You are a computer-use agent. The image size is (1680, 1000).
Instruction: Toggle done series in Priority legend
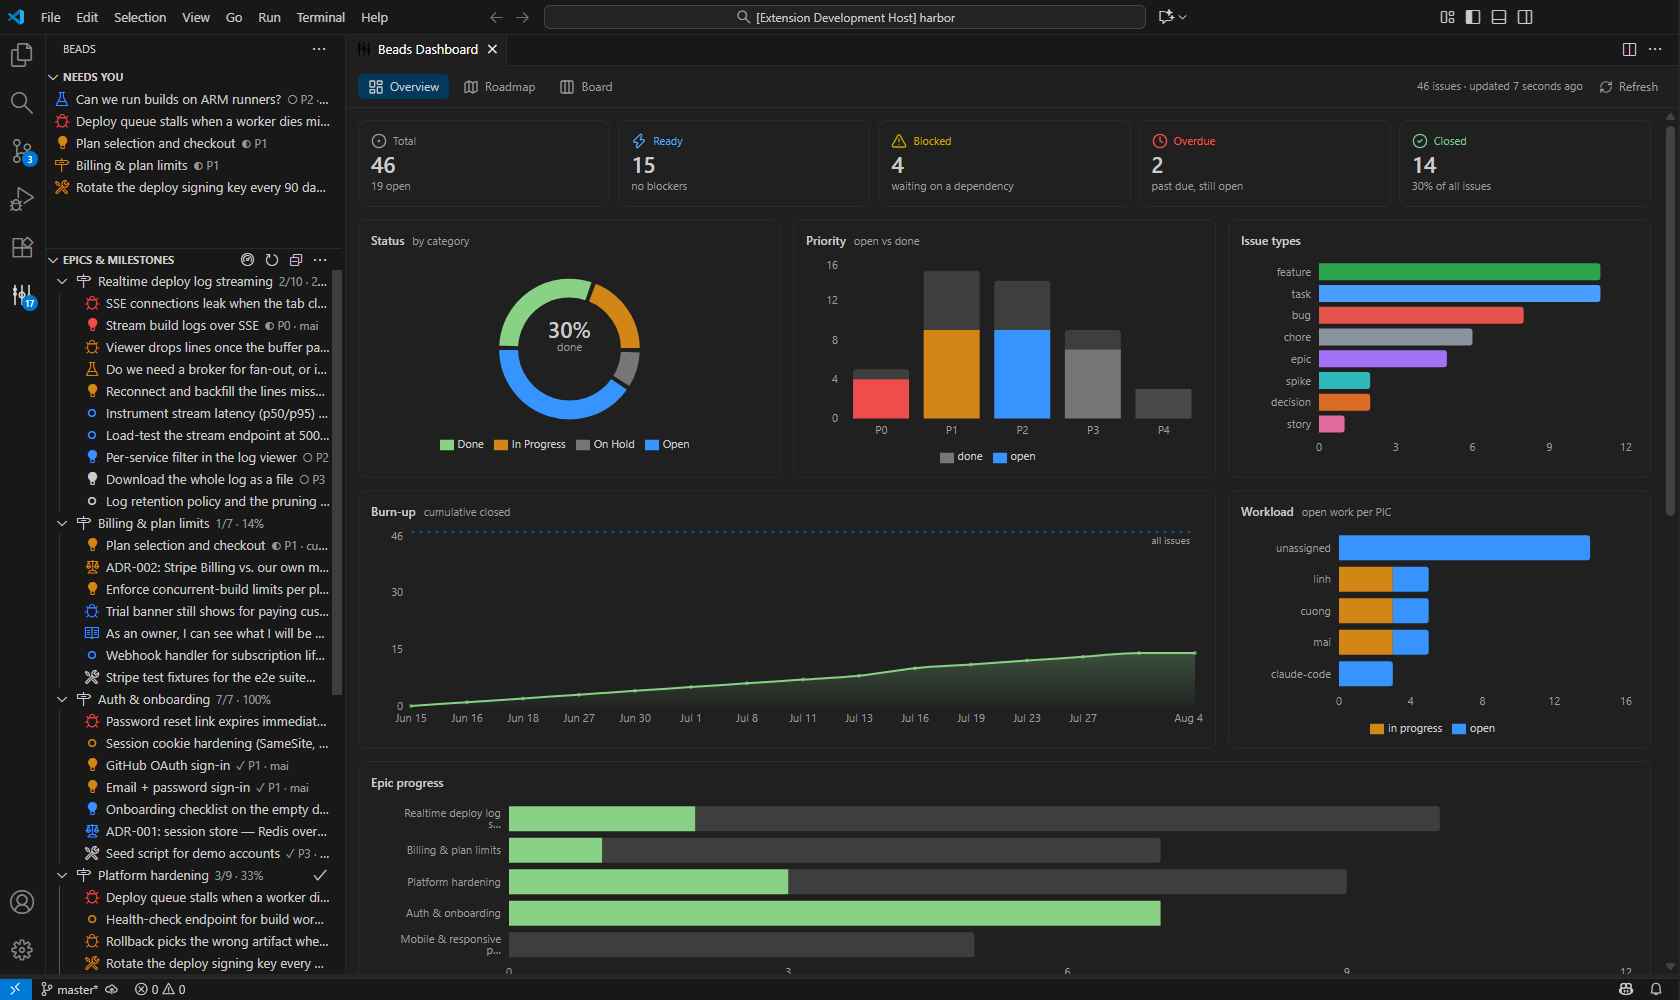961,457
